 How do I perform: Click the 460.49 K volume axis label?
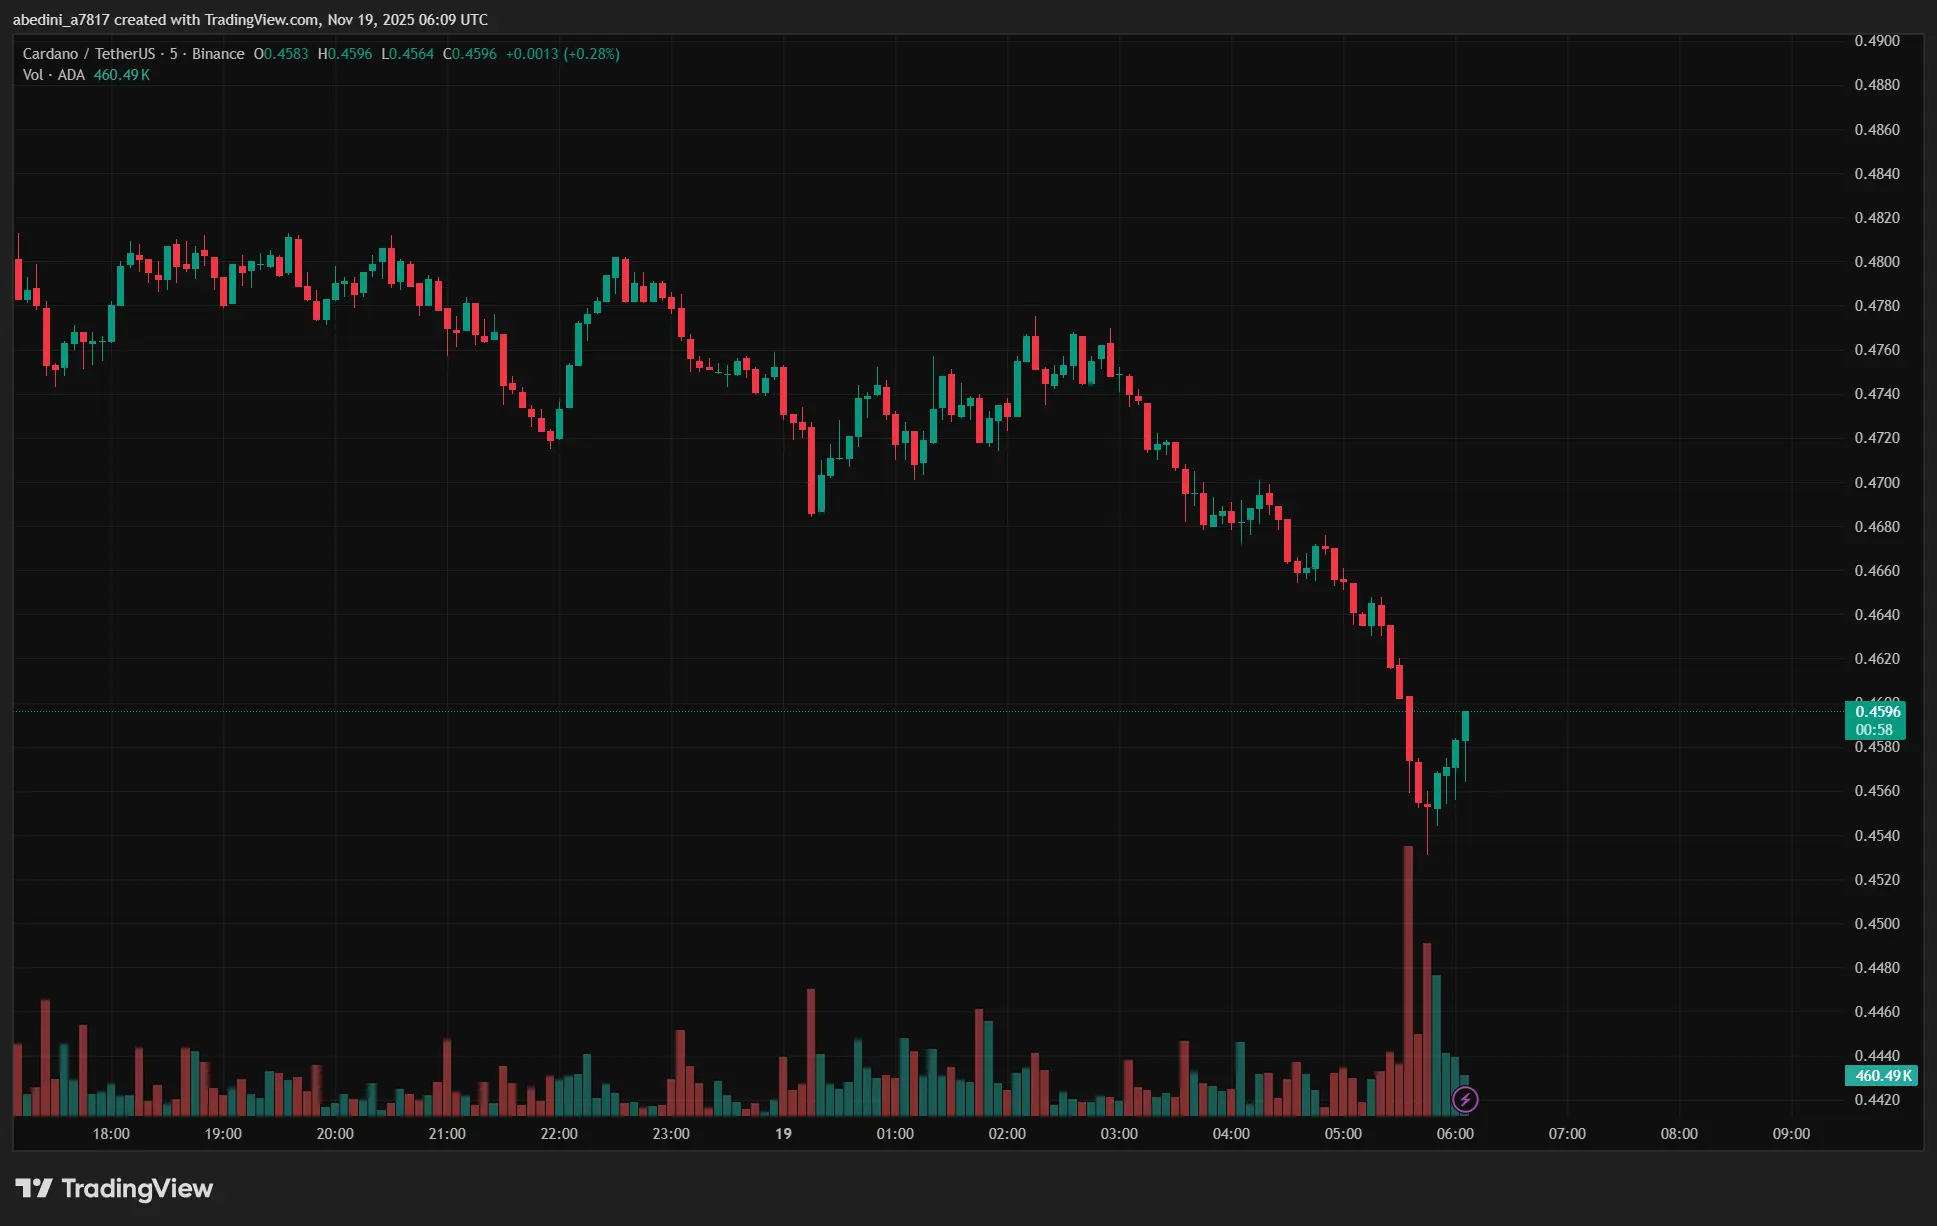coord(1881,1076)
